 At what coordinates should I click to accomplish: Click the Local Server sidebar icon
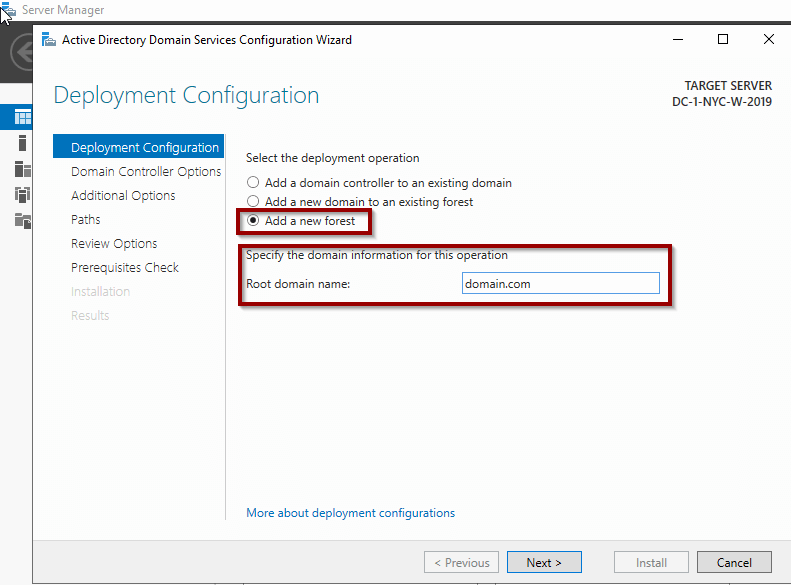(x=22, y=143)
